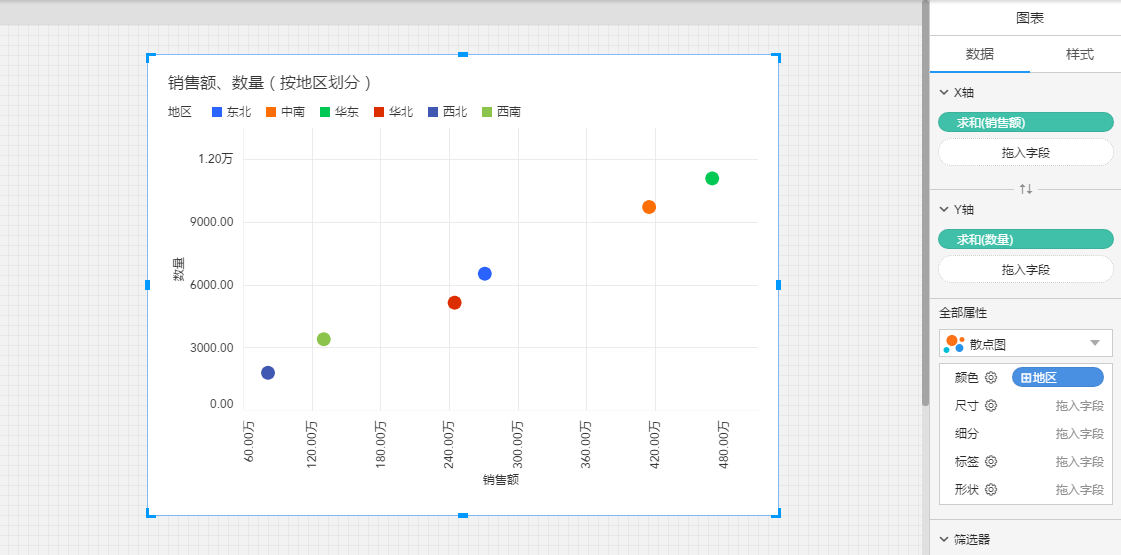Toggle 中南 series in the legend
The height and width of the screenshot is (555, 1121).
[286, 112]
